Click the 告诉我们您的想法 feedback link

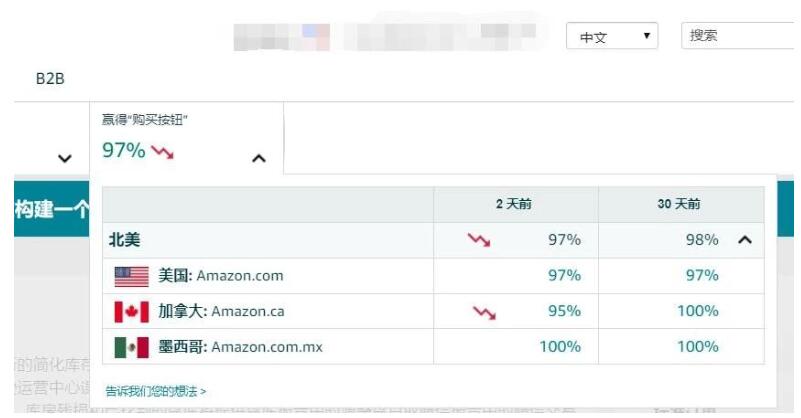click(x=156, y=391)
